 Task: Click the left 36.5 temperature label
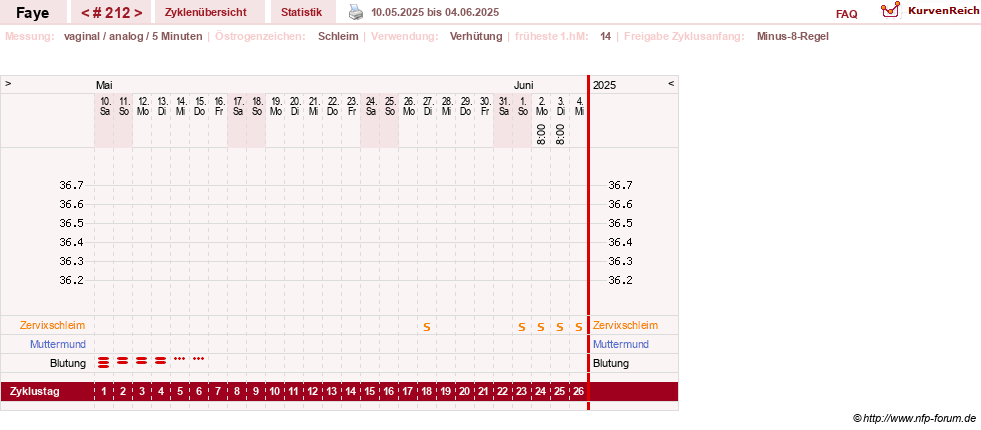click(71, 223)
